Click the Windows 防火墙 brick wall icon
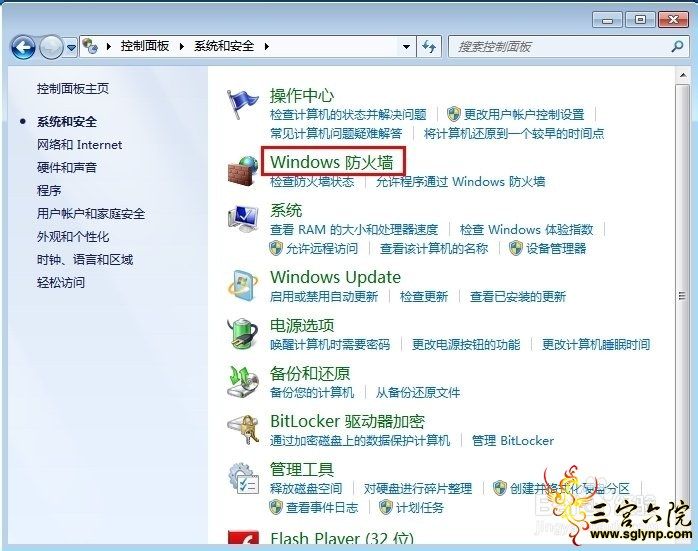This screenshot has width=698, height=551. tap(243, 170)
